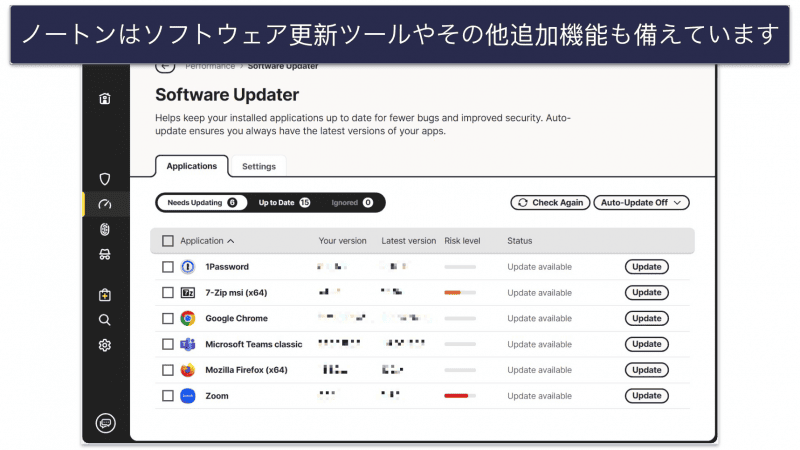The width and height of the screenshot is (800, 450).
Task: Click the Zoom red risk level bar
Action: [460, 395]
